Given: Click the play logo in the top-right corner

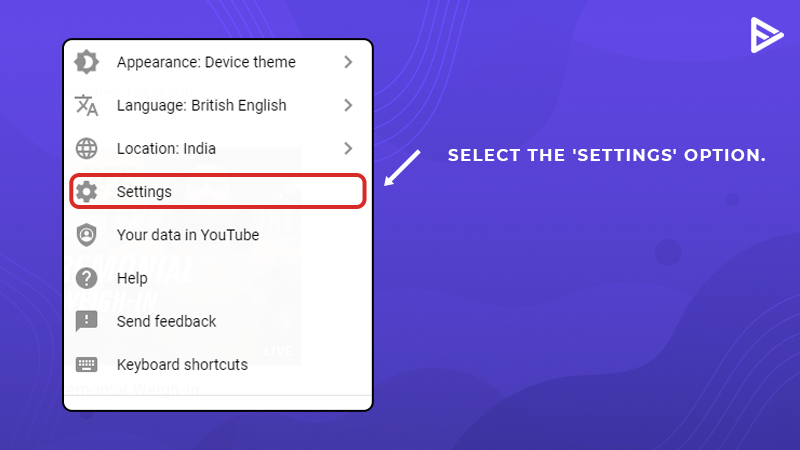Looking at the screenshot, I should click(x=766, y=35).
